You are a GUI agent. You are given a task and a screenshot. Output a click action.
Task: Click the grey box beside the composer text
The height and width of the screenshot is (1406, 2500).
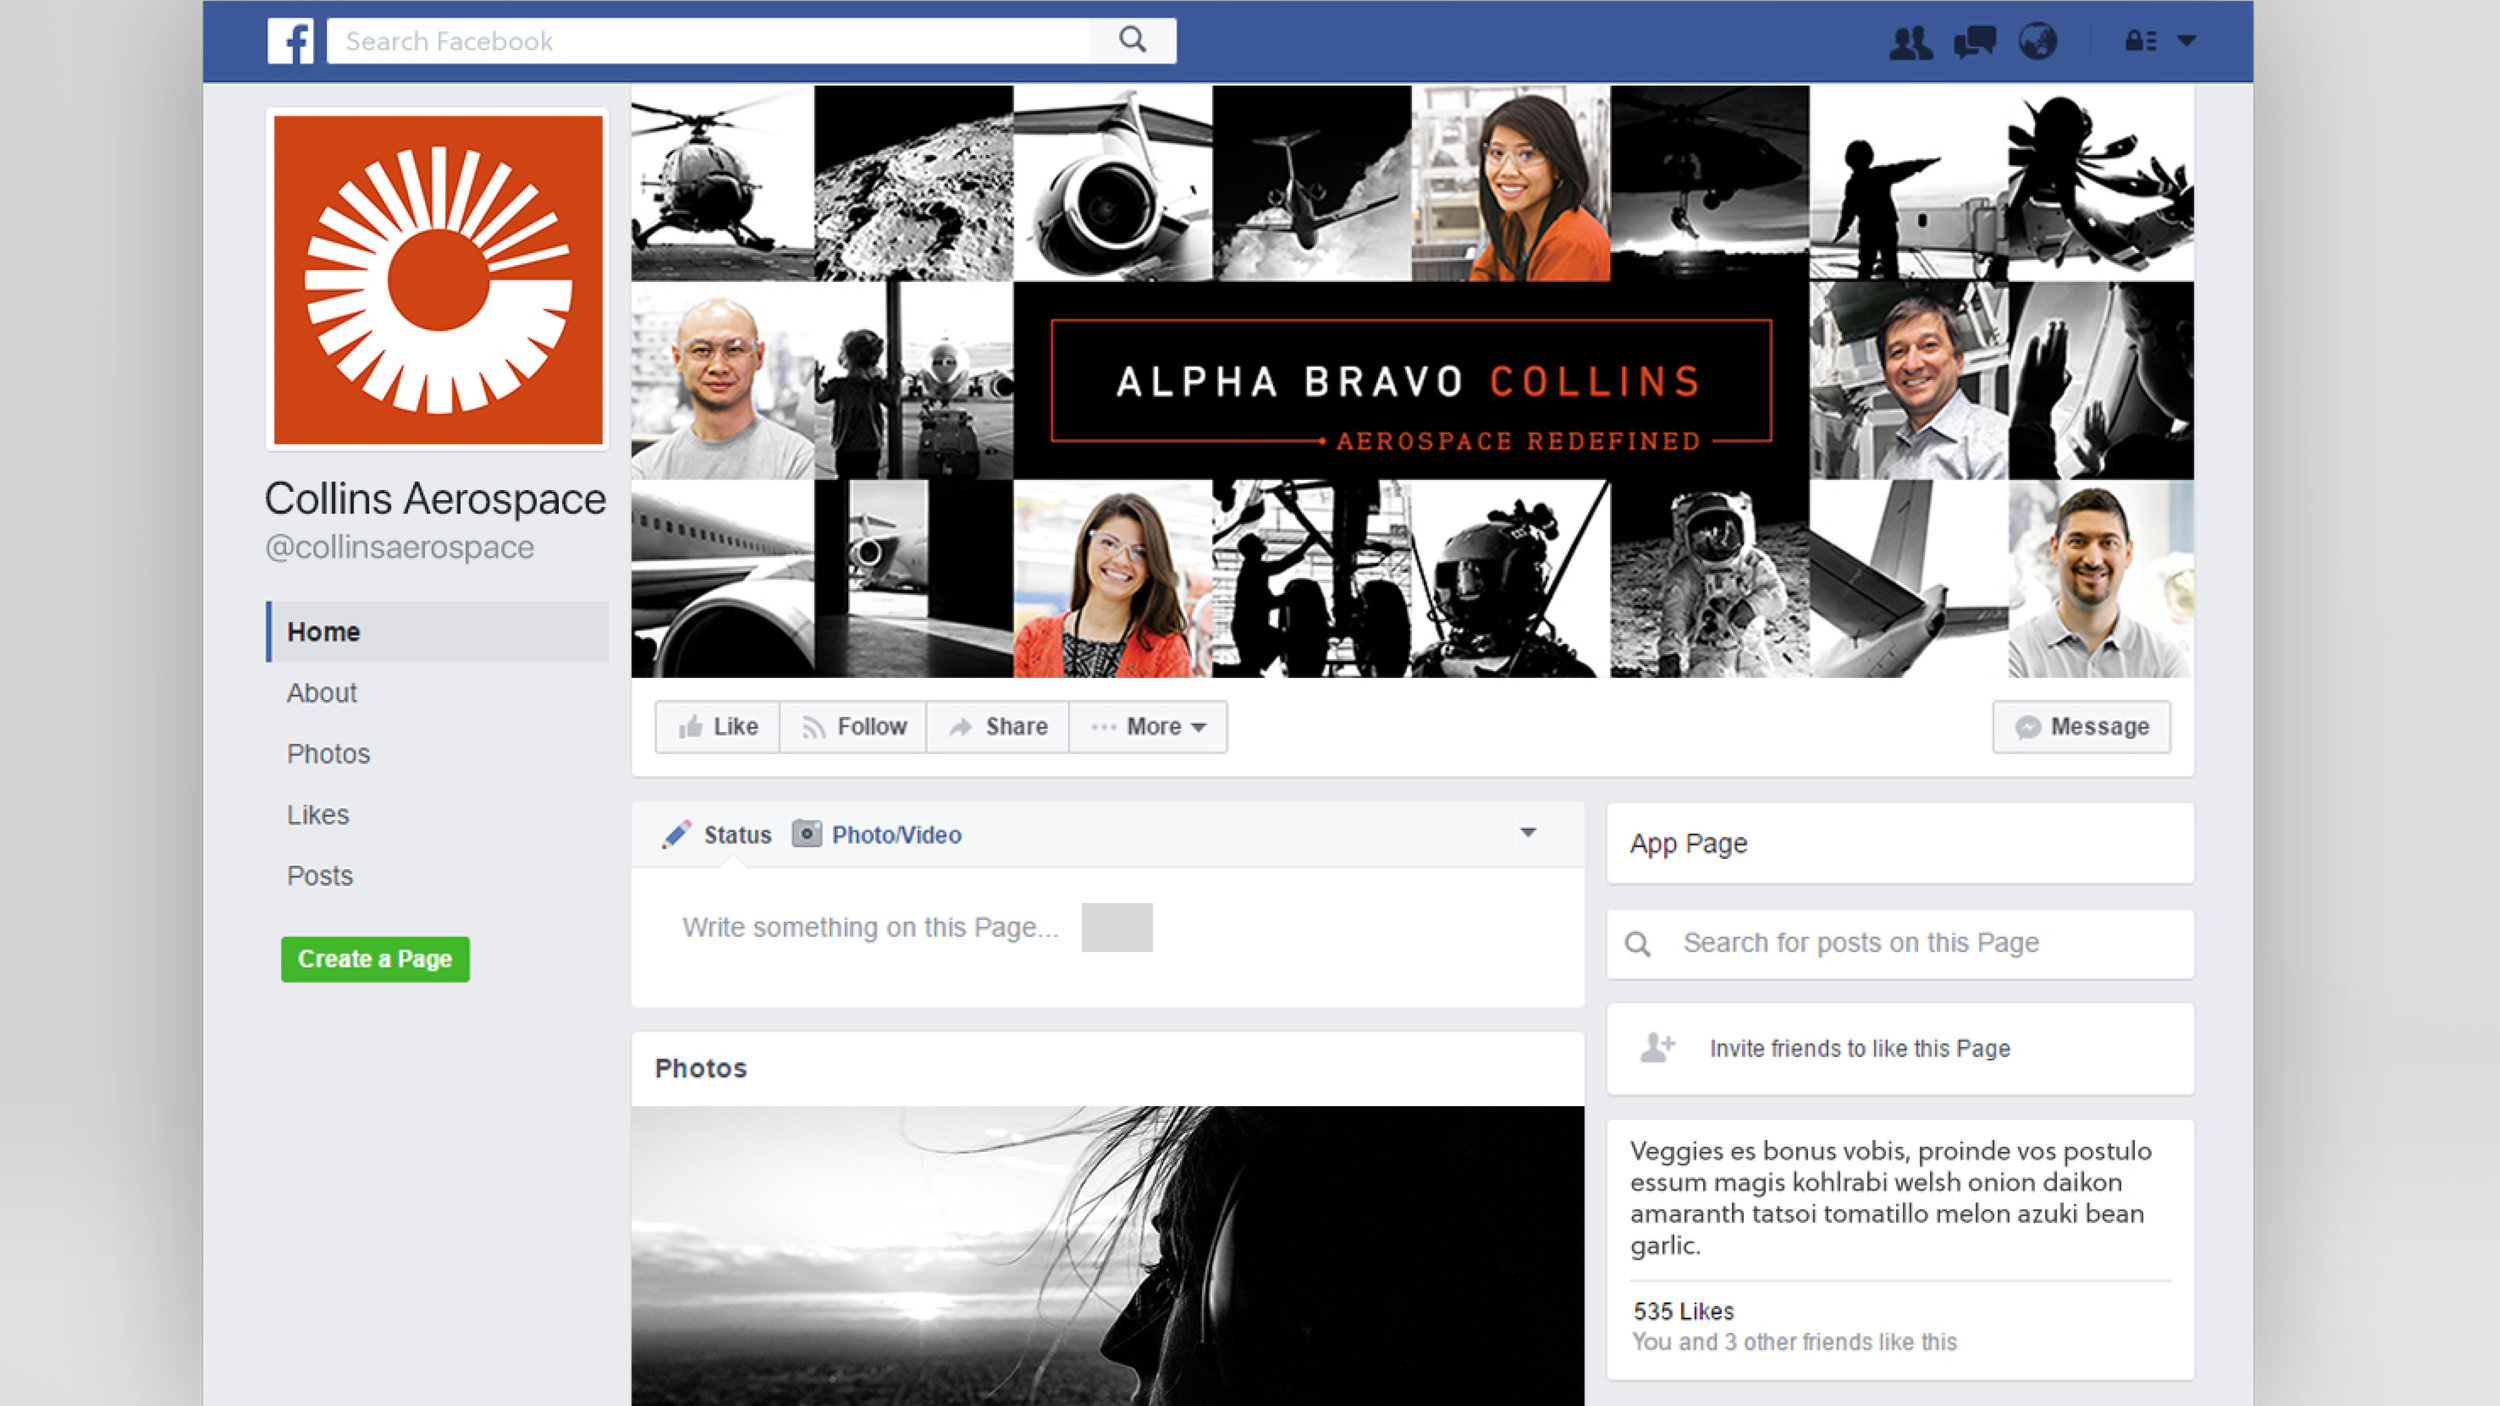tap(1117, 927)
